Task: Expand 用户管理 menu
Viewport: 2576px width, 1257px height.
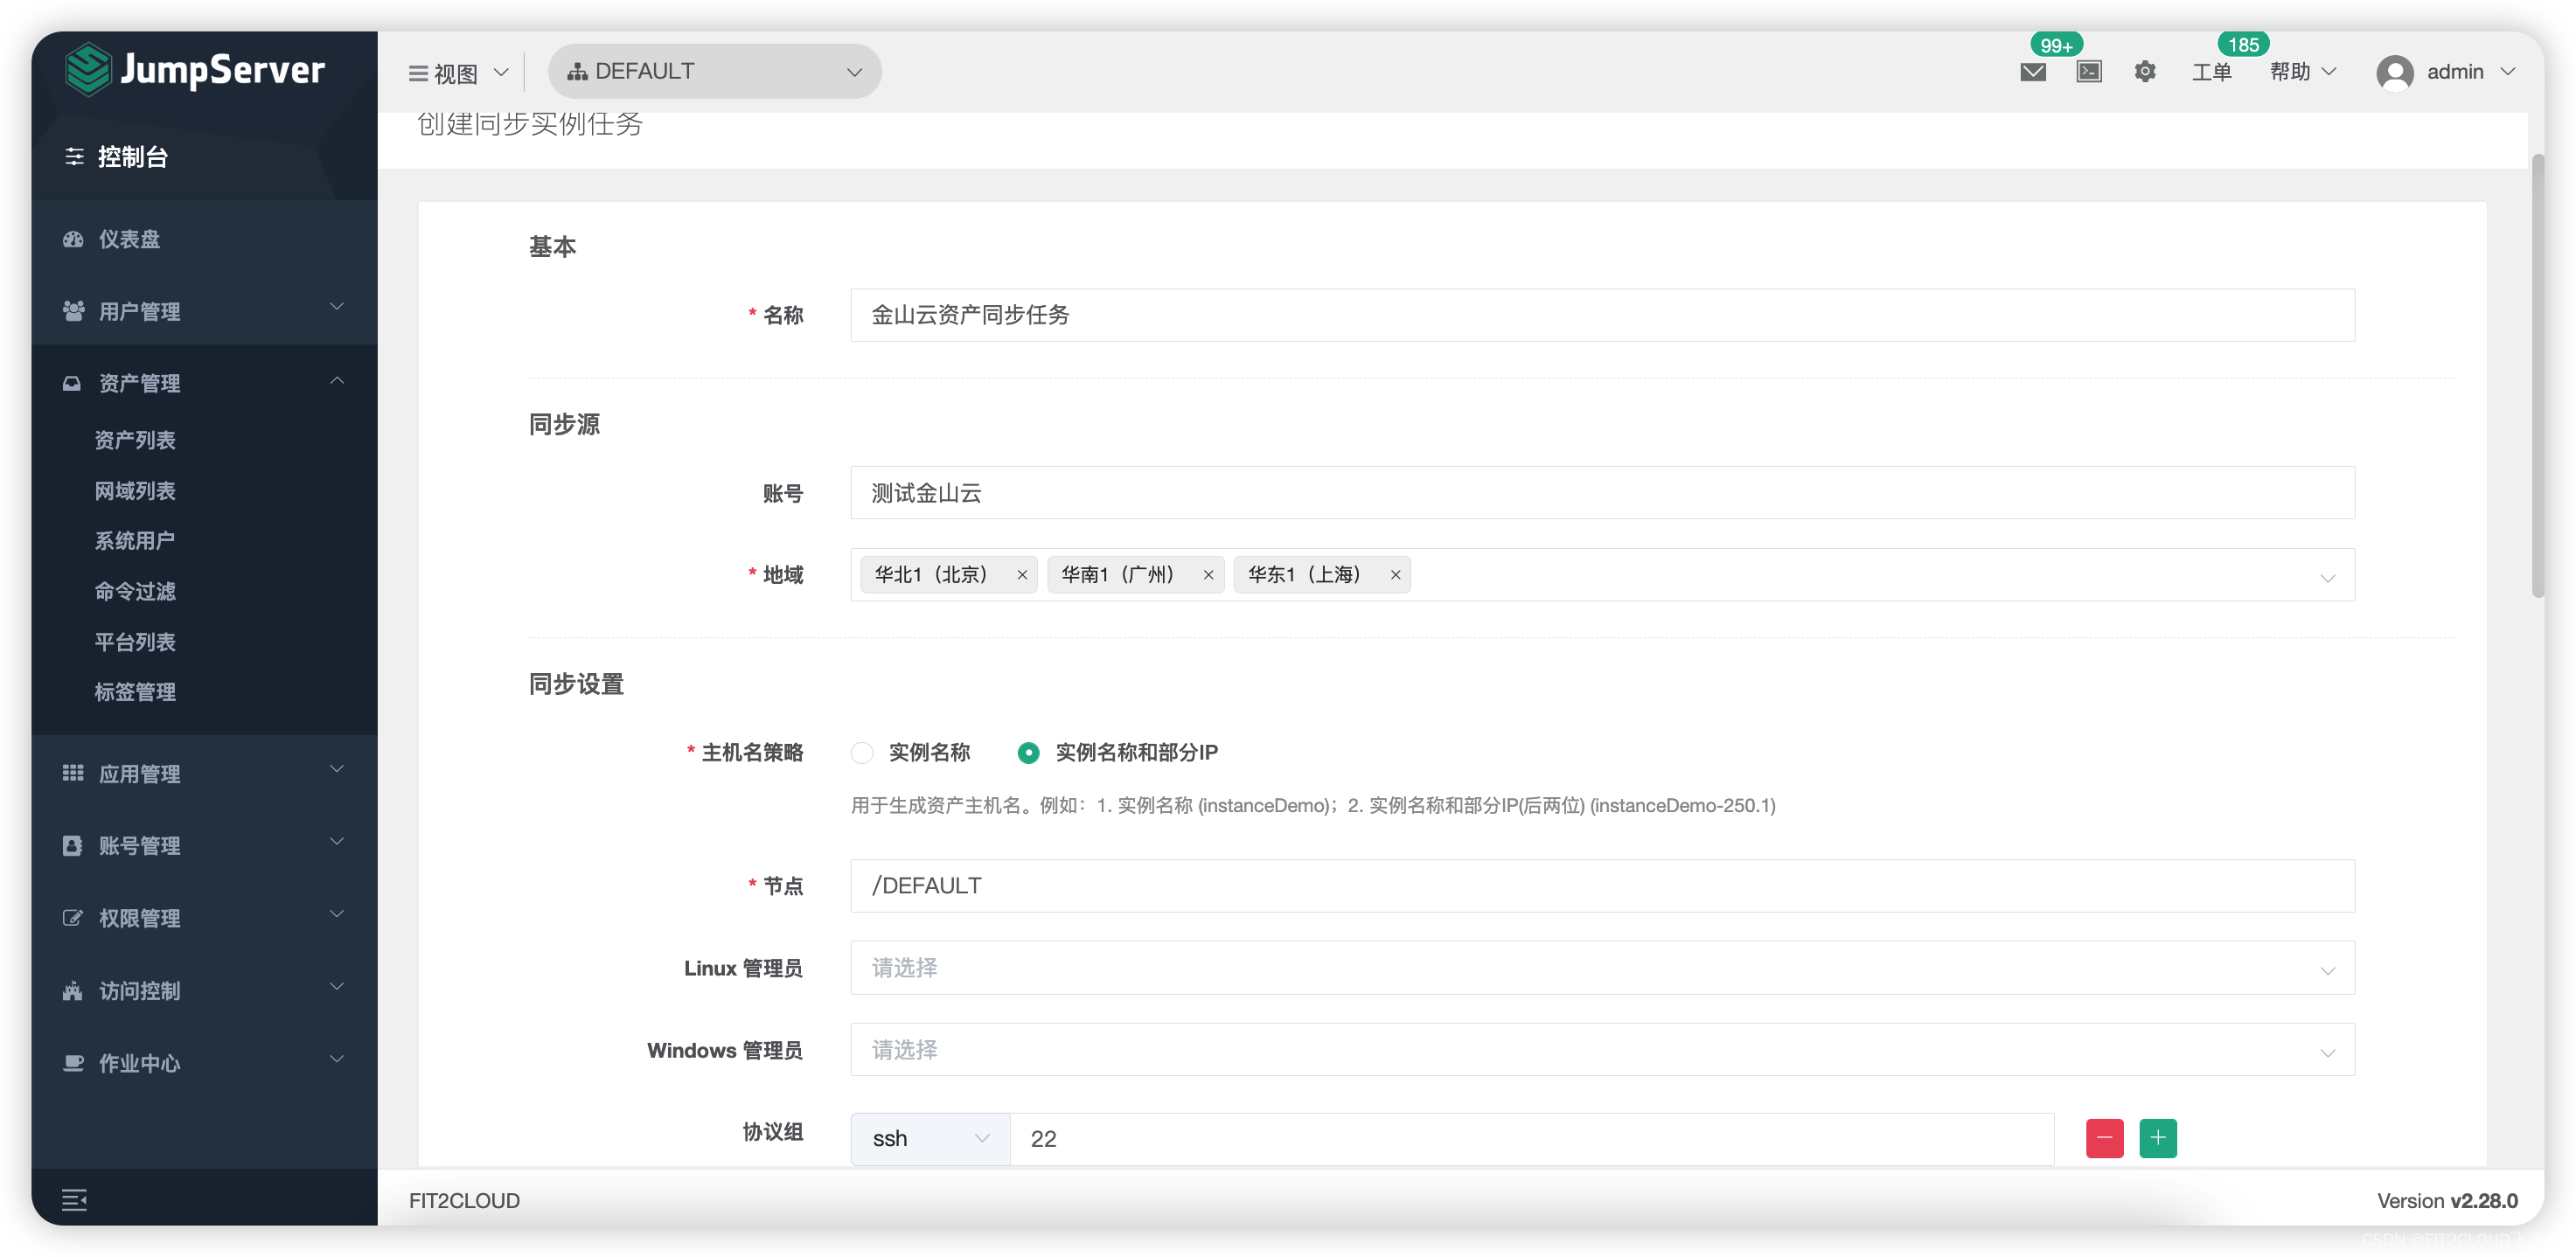Action: tap(204, 311)
